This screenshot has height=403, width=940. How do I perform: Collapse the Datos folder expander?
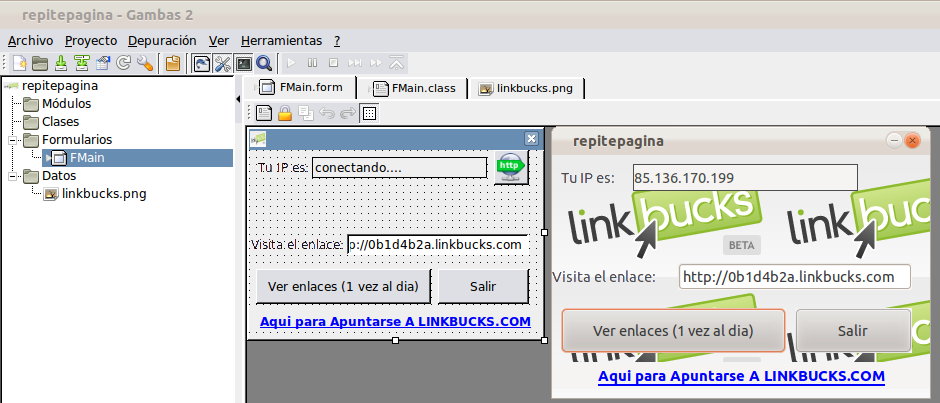tap(12, 176)
